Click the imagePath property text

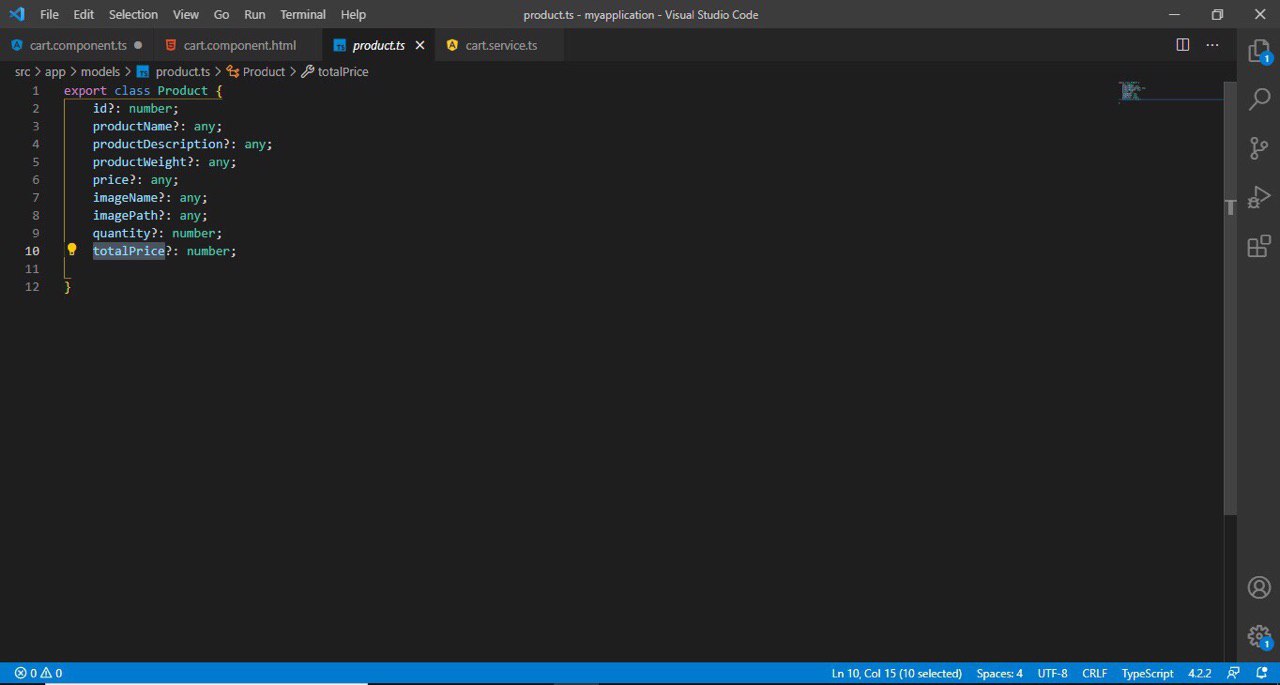[125, 215]
